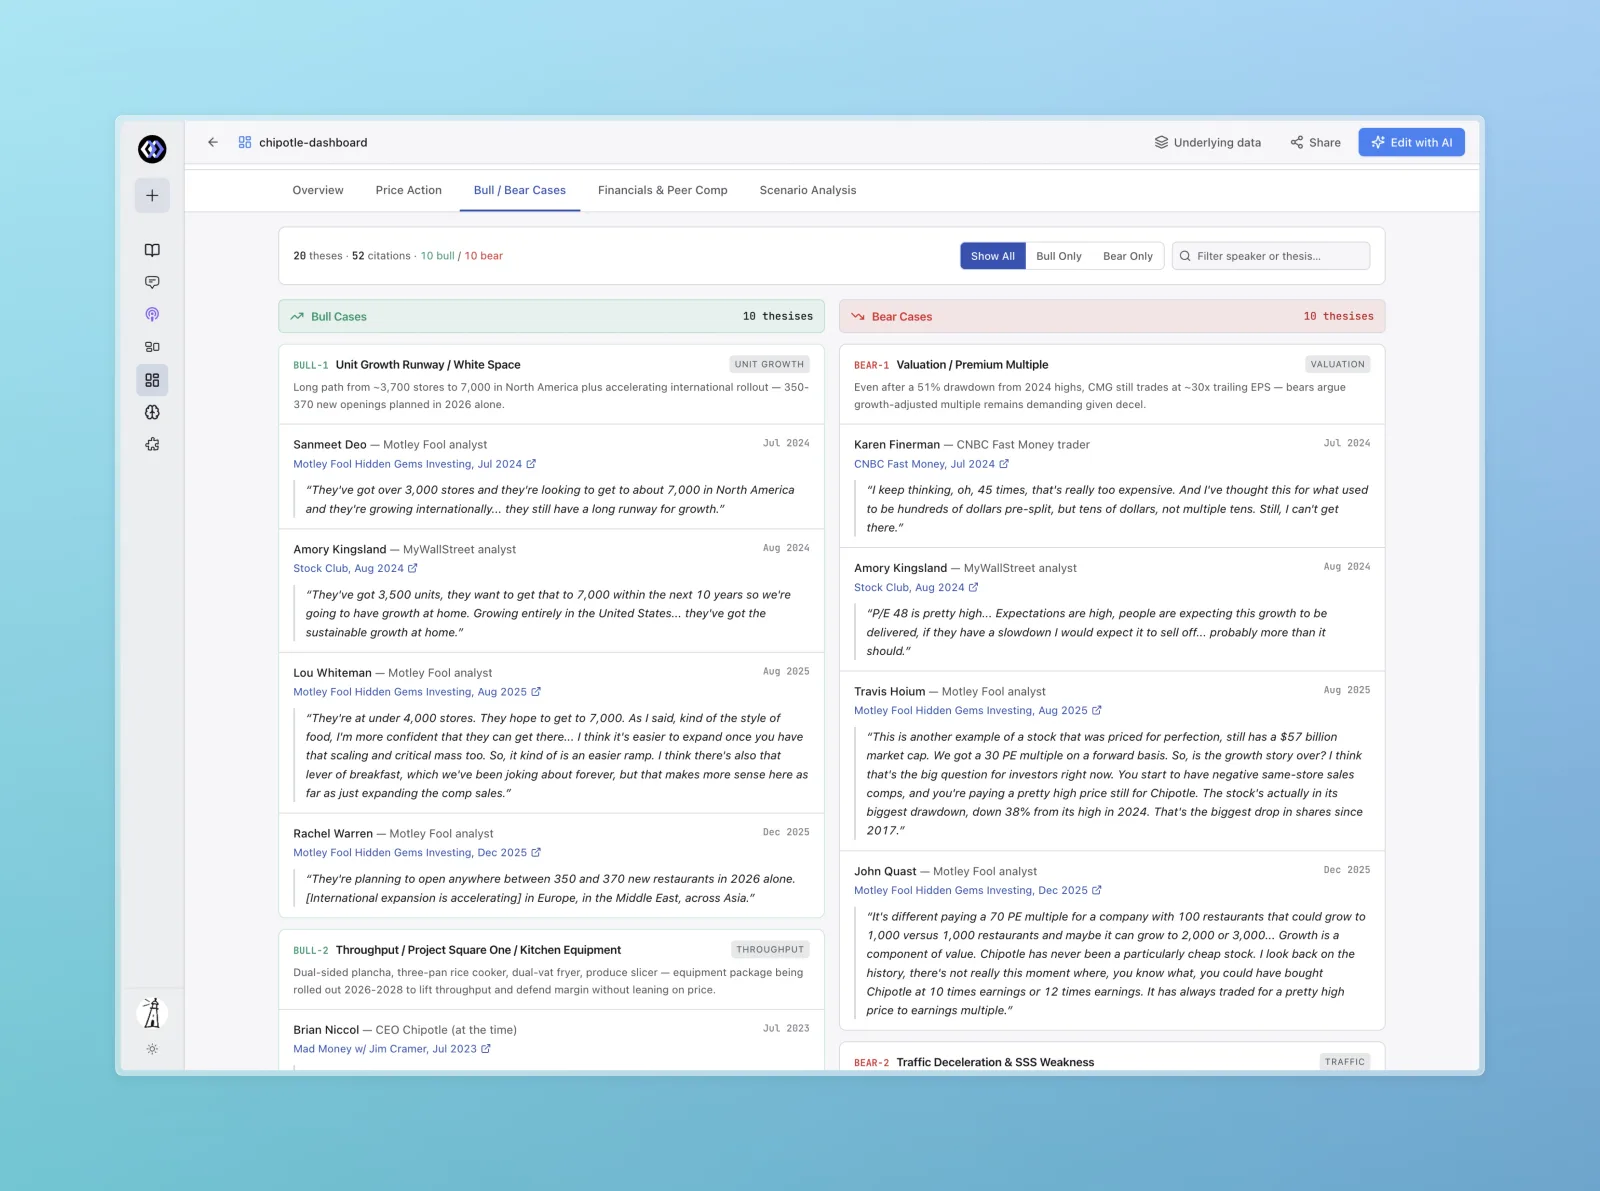Open the puzzle-piece integrations icon
This screenshot has height=1191, width=1600.
pos(152,444)
